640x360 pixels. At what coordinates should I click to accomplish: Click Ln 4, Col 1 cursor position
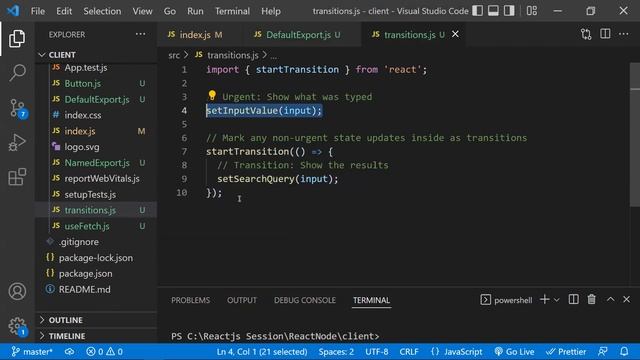click(x=262, y=352)
